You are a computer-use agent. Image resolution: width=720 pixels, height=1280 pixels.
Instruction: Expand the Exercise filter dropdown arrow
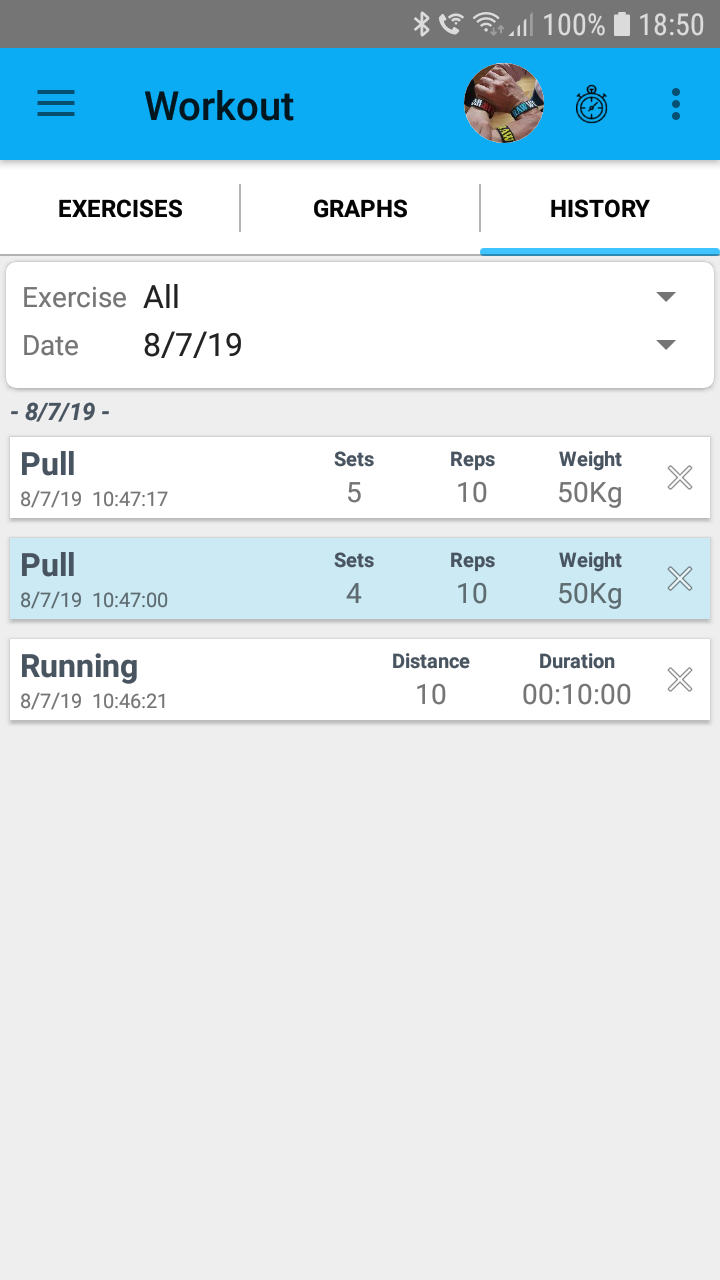click(x=666, y=297)
